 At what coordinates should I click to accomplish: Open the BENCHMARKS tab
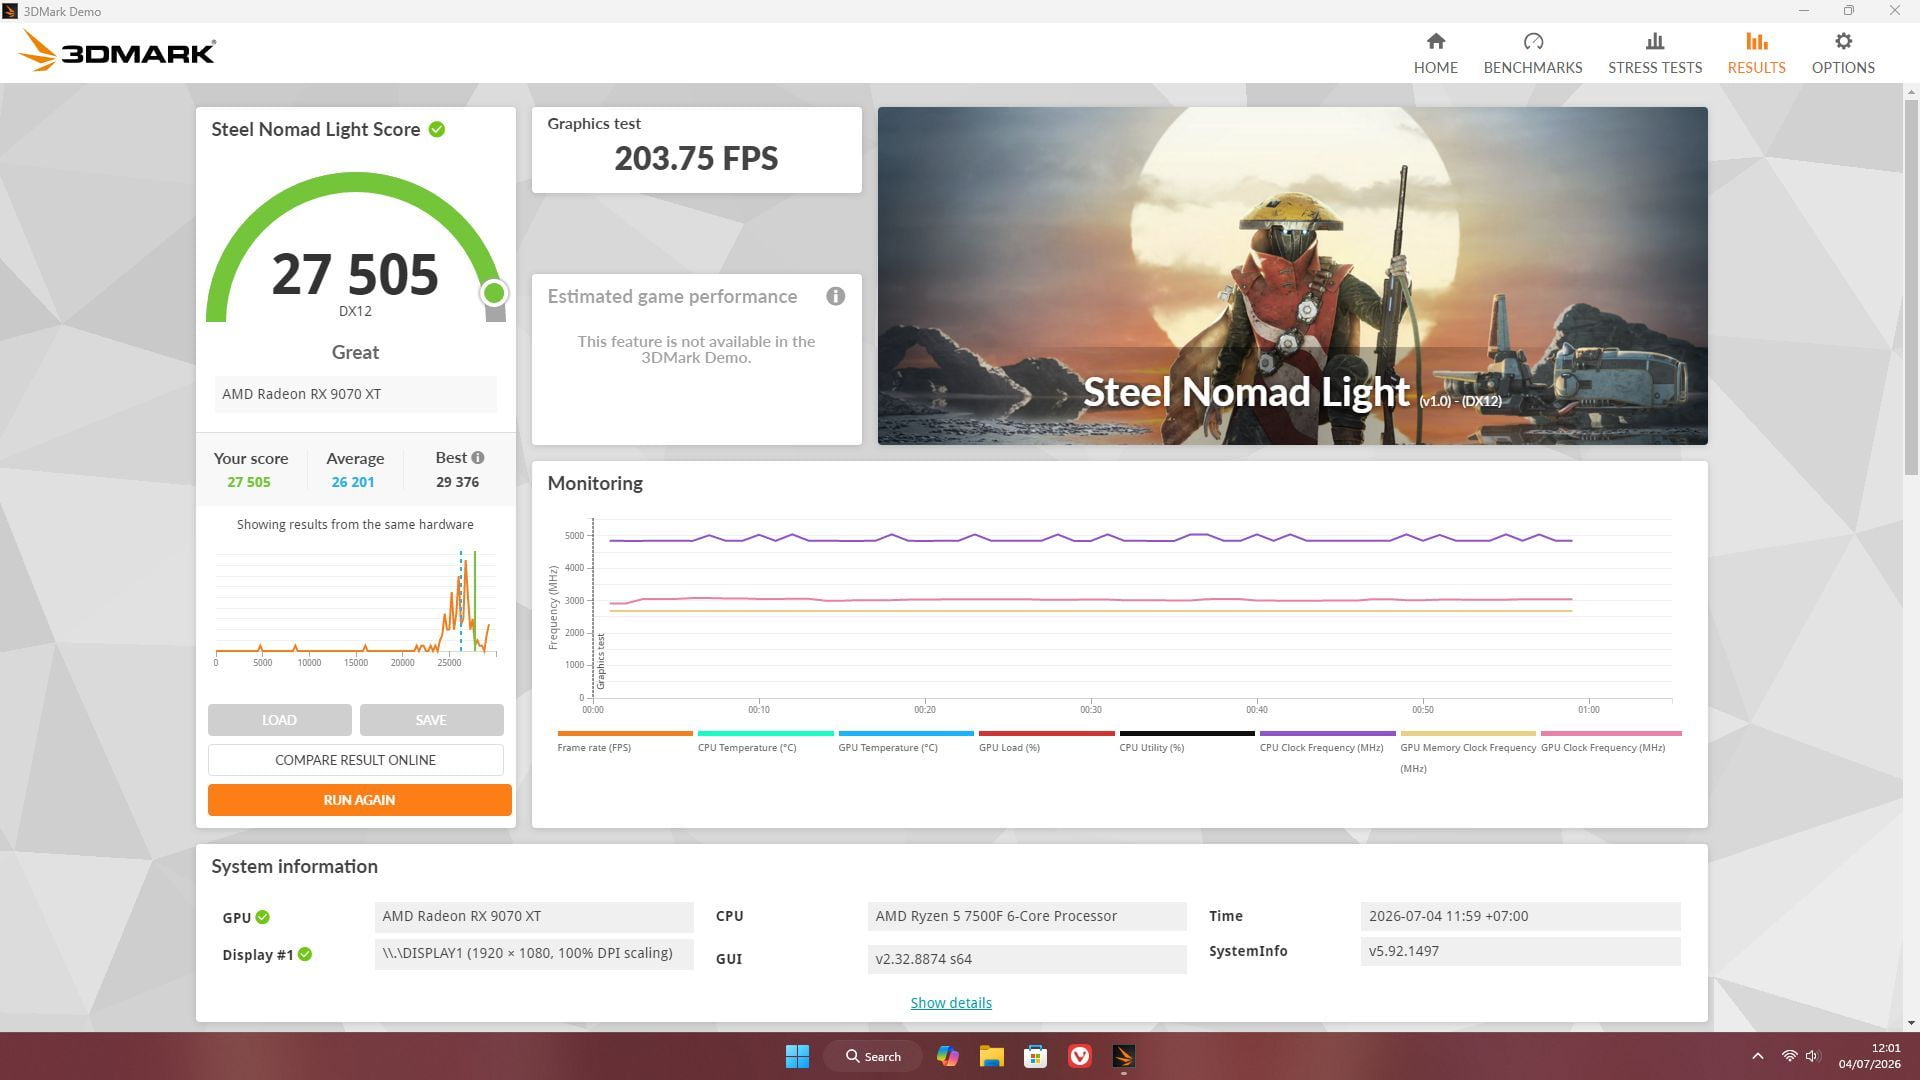pyautogui.click(x=1532, y=53)
